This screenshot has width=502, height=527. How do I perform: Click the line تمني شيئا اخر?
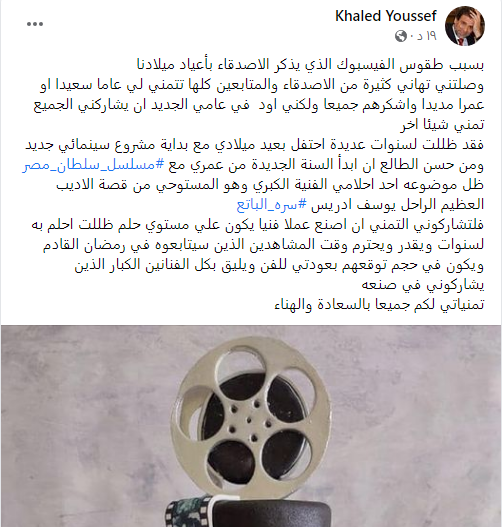442,125
